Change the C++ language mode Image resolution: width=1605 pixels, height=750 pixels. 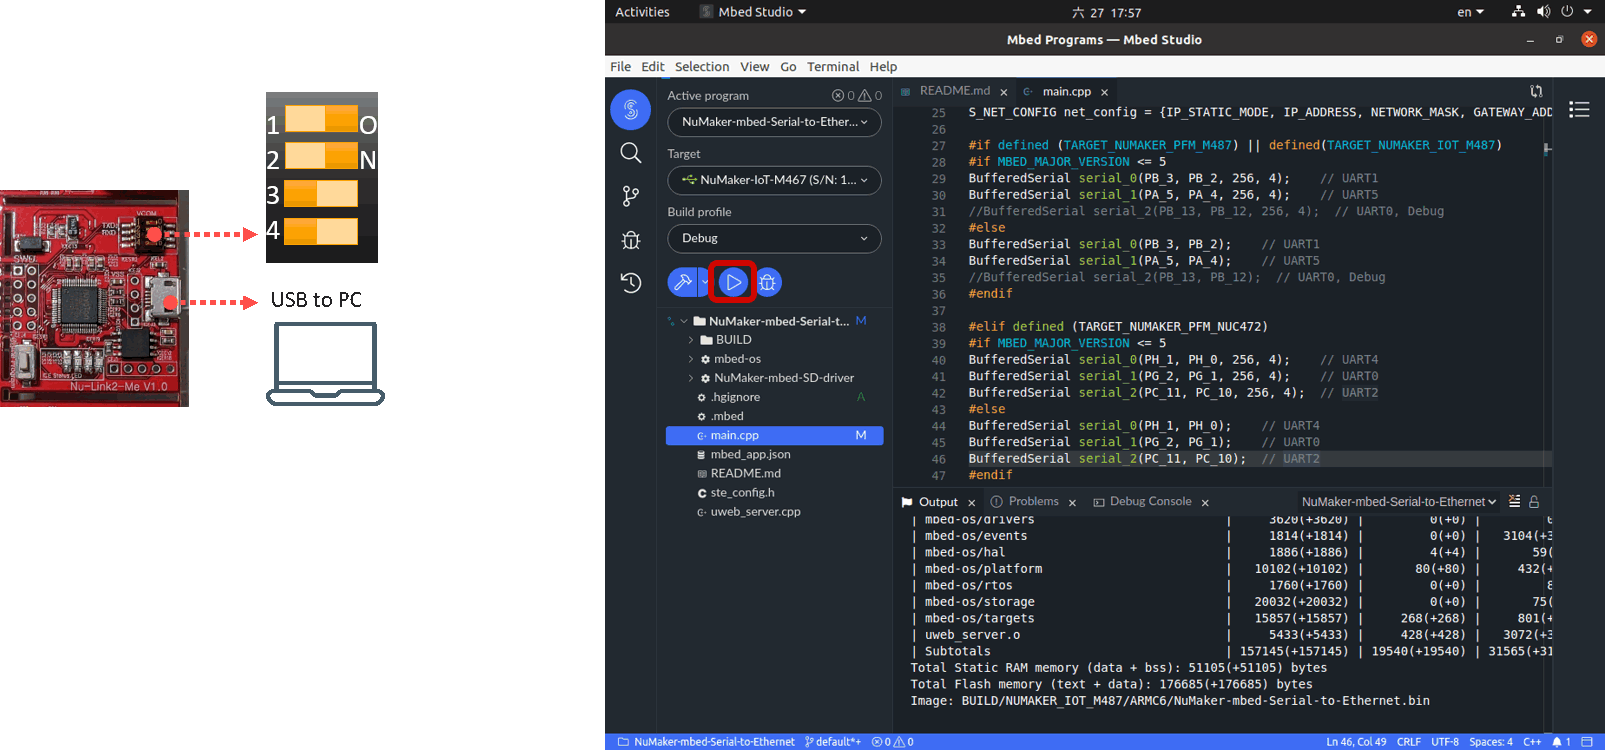[1532, 742]
